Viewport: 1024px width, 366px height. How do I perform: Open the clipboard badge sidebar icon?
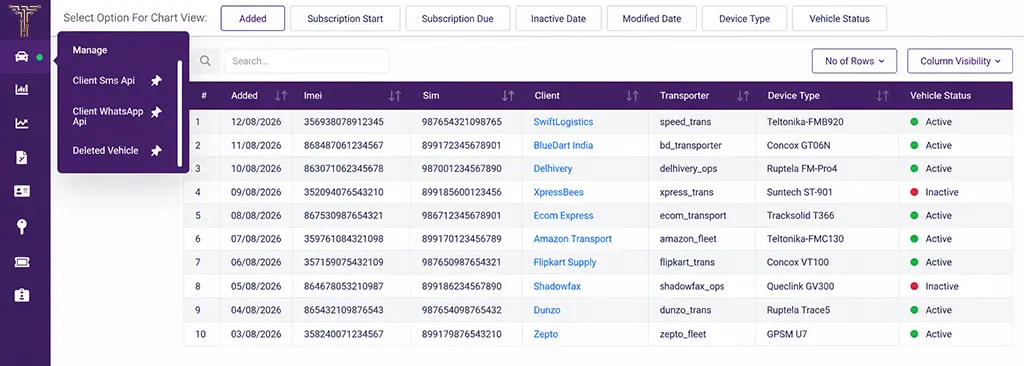tap(22, 295)
